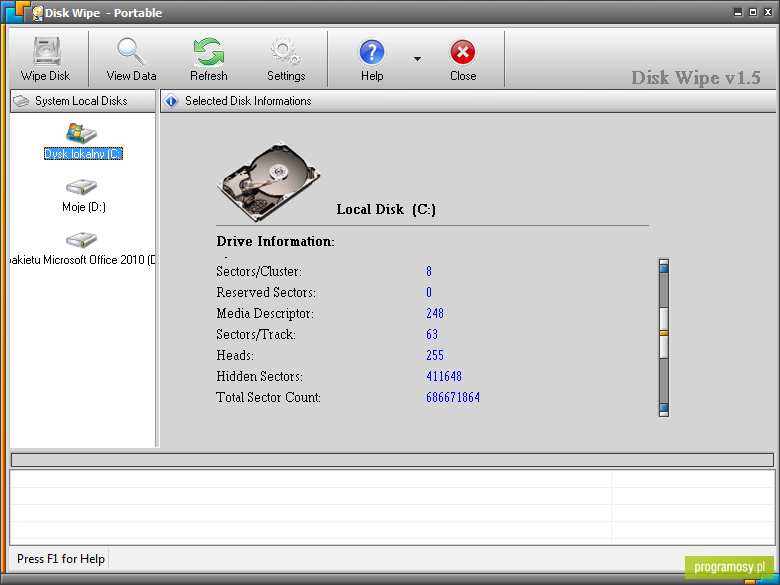Click the Disk Wipe title bar icon
780x585 pixels.
38,13
